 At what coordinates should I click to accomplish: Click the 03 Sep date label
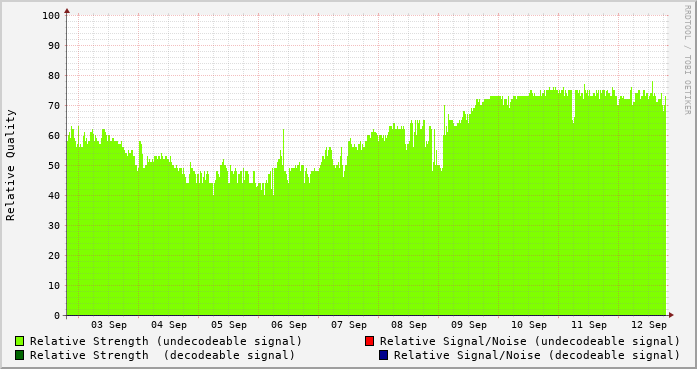click(109, 325)
